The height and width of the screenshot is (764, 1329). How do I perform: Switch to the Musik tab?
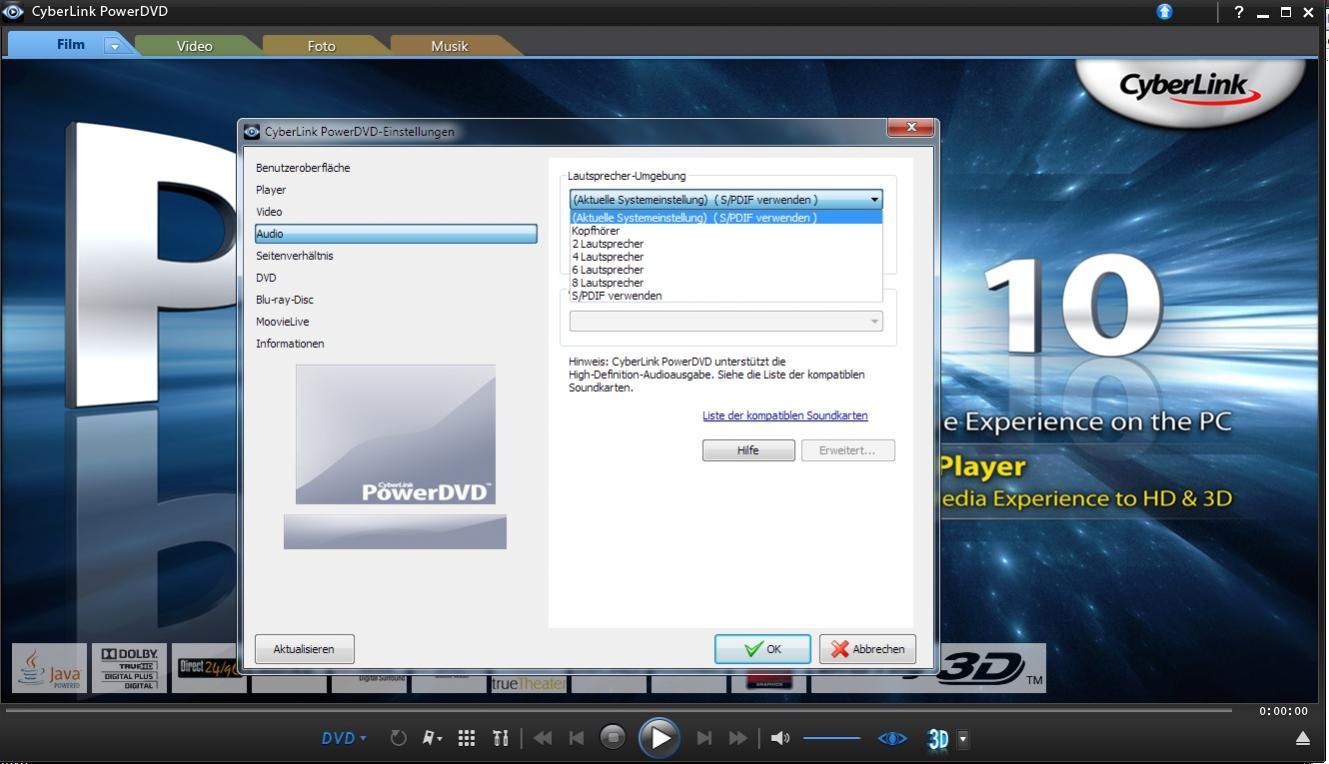(449, 46)
